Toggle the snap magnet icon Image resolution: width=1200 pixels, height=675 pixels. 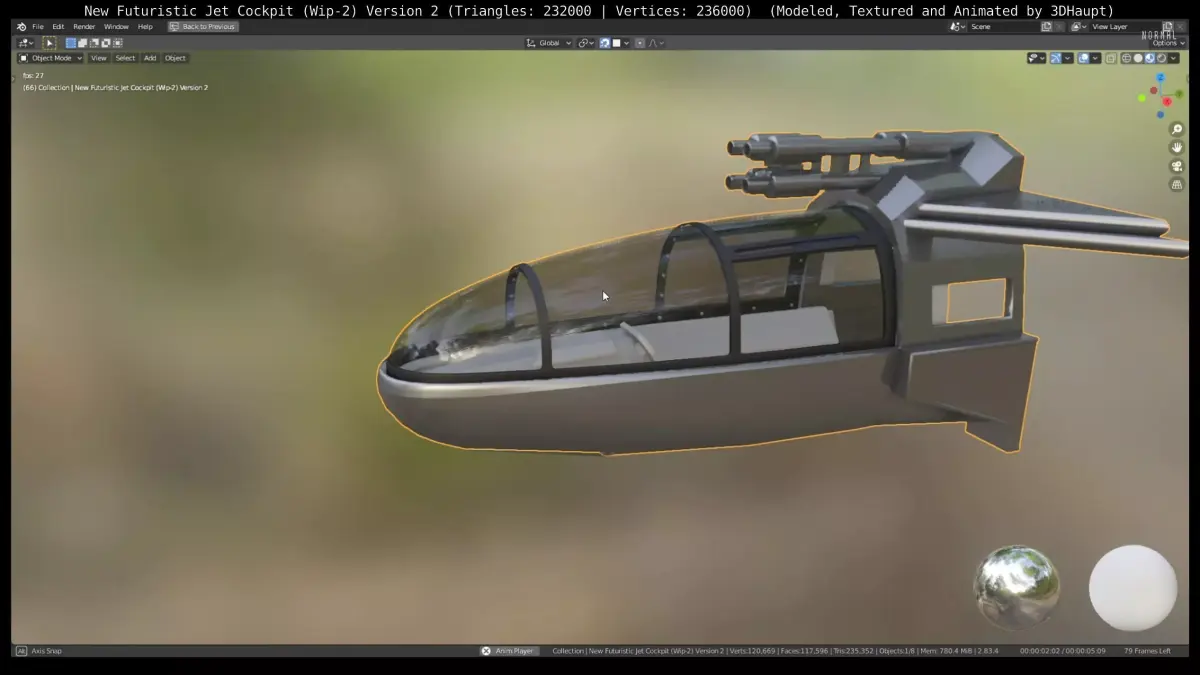coord(605,43)
